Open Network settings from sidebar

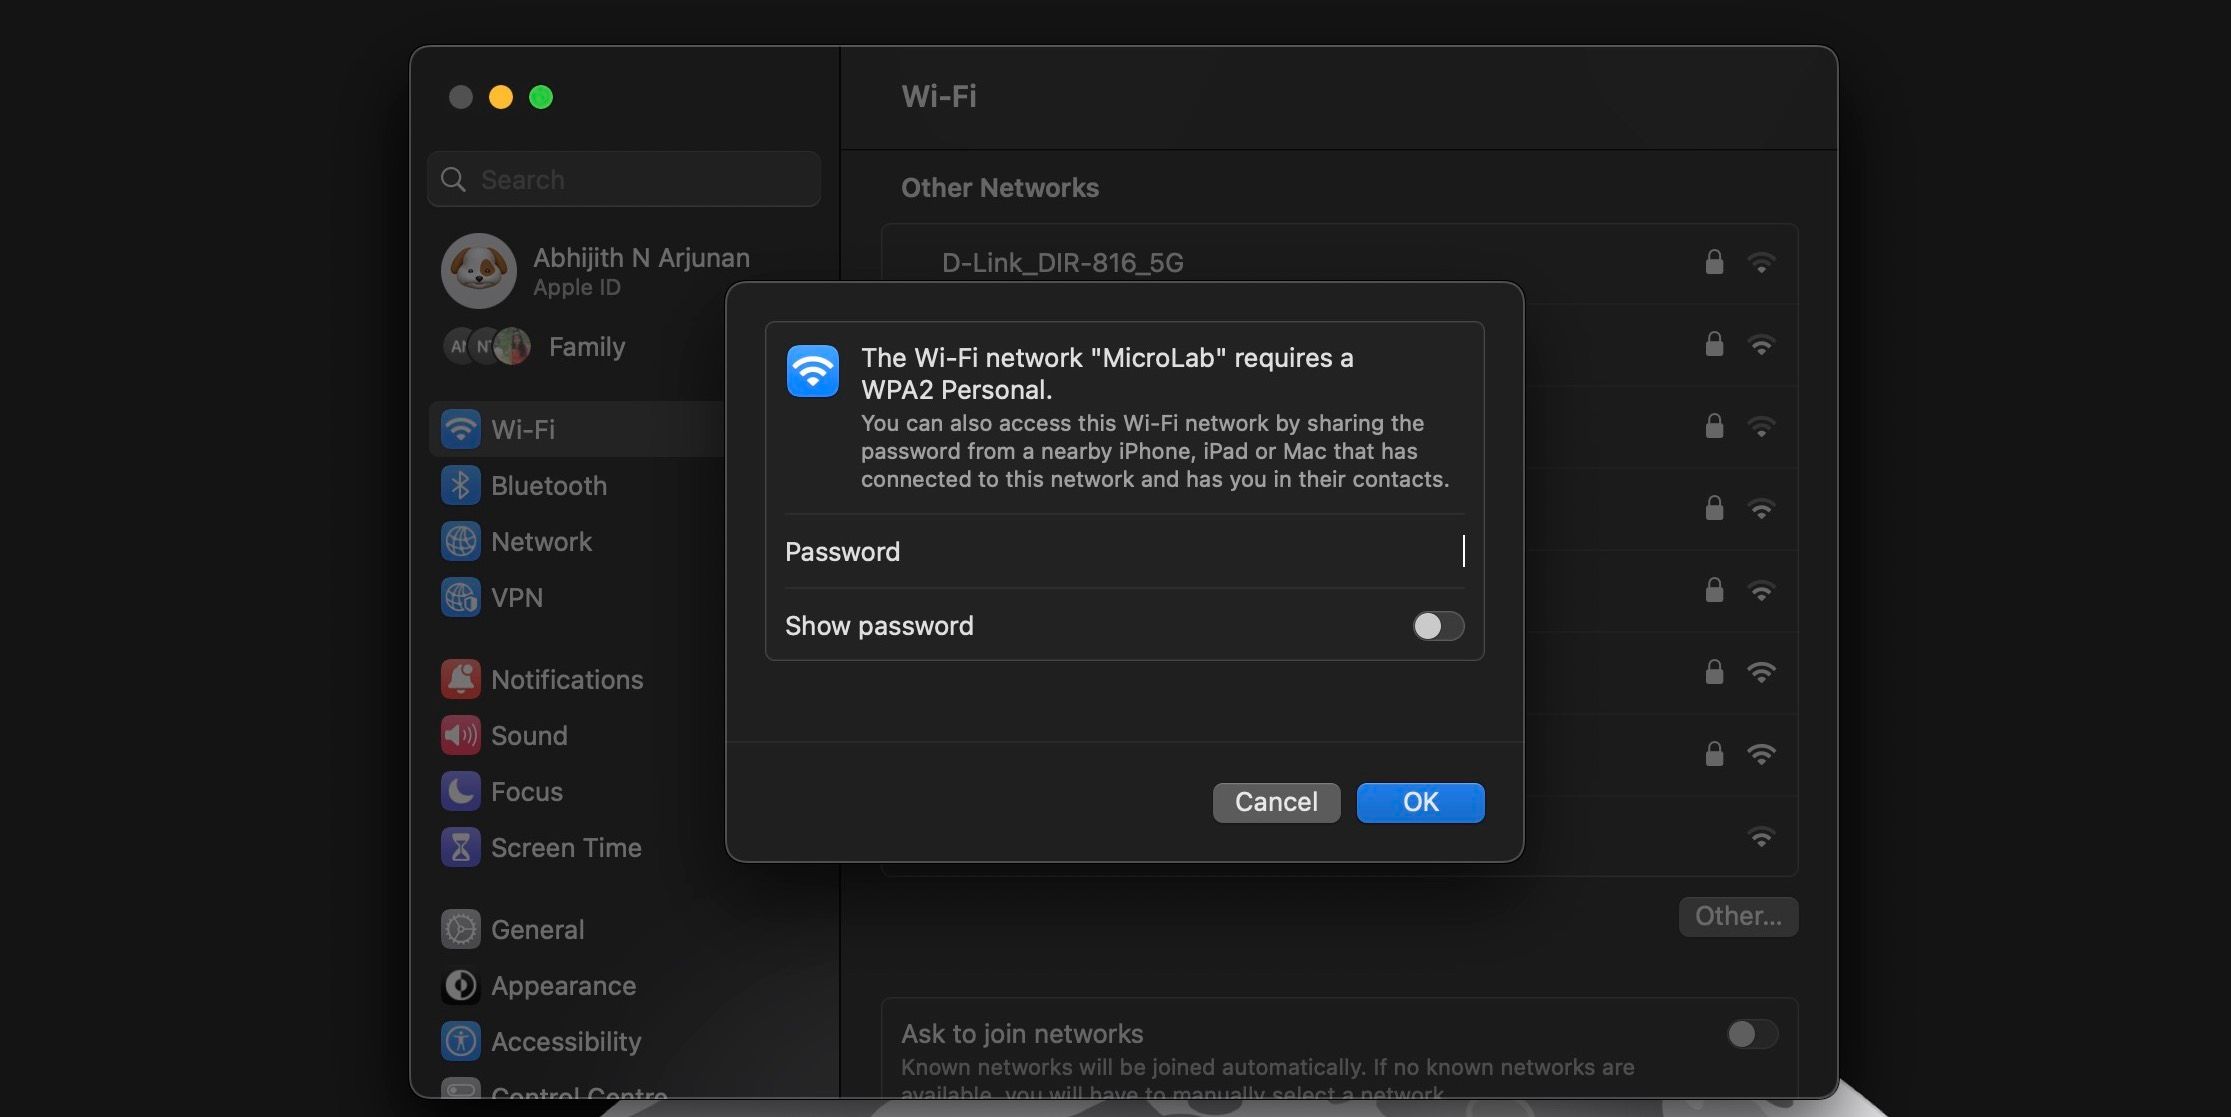click(x=541, y=541)
